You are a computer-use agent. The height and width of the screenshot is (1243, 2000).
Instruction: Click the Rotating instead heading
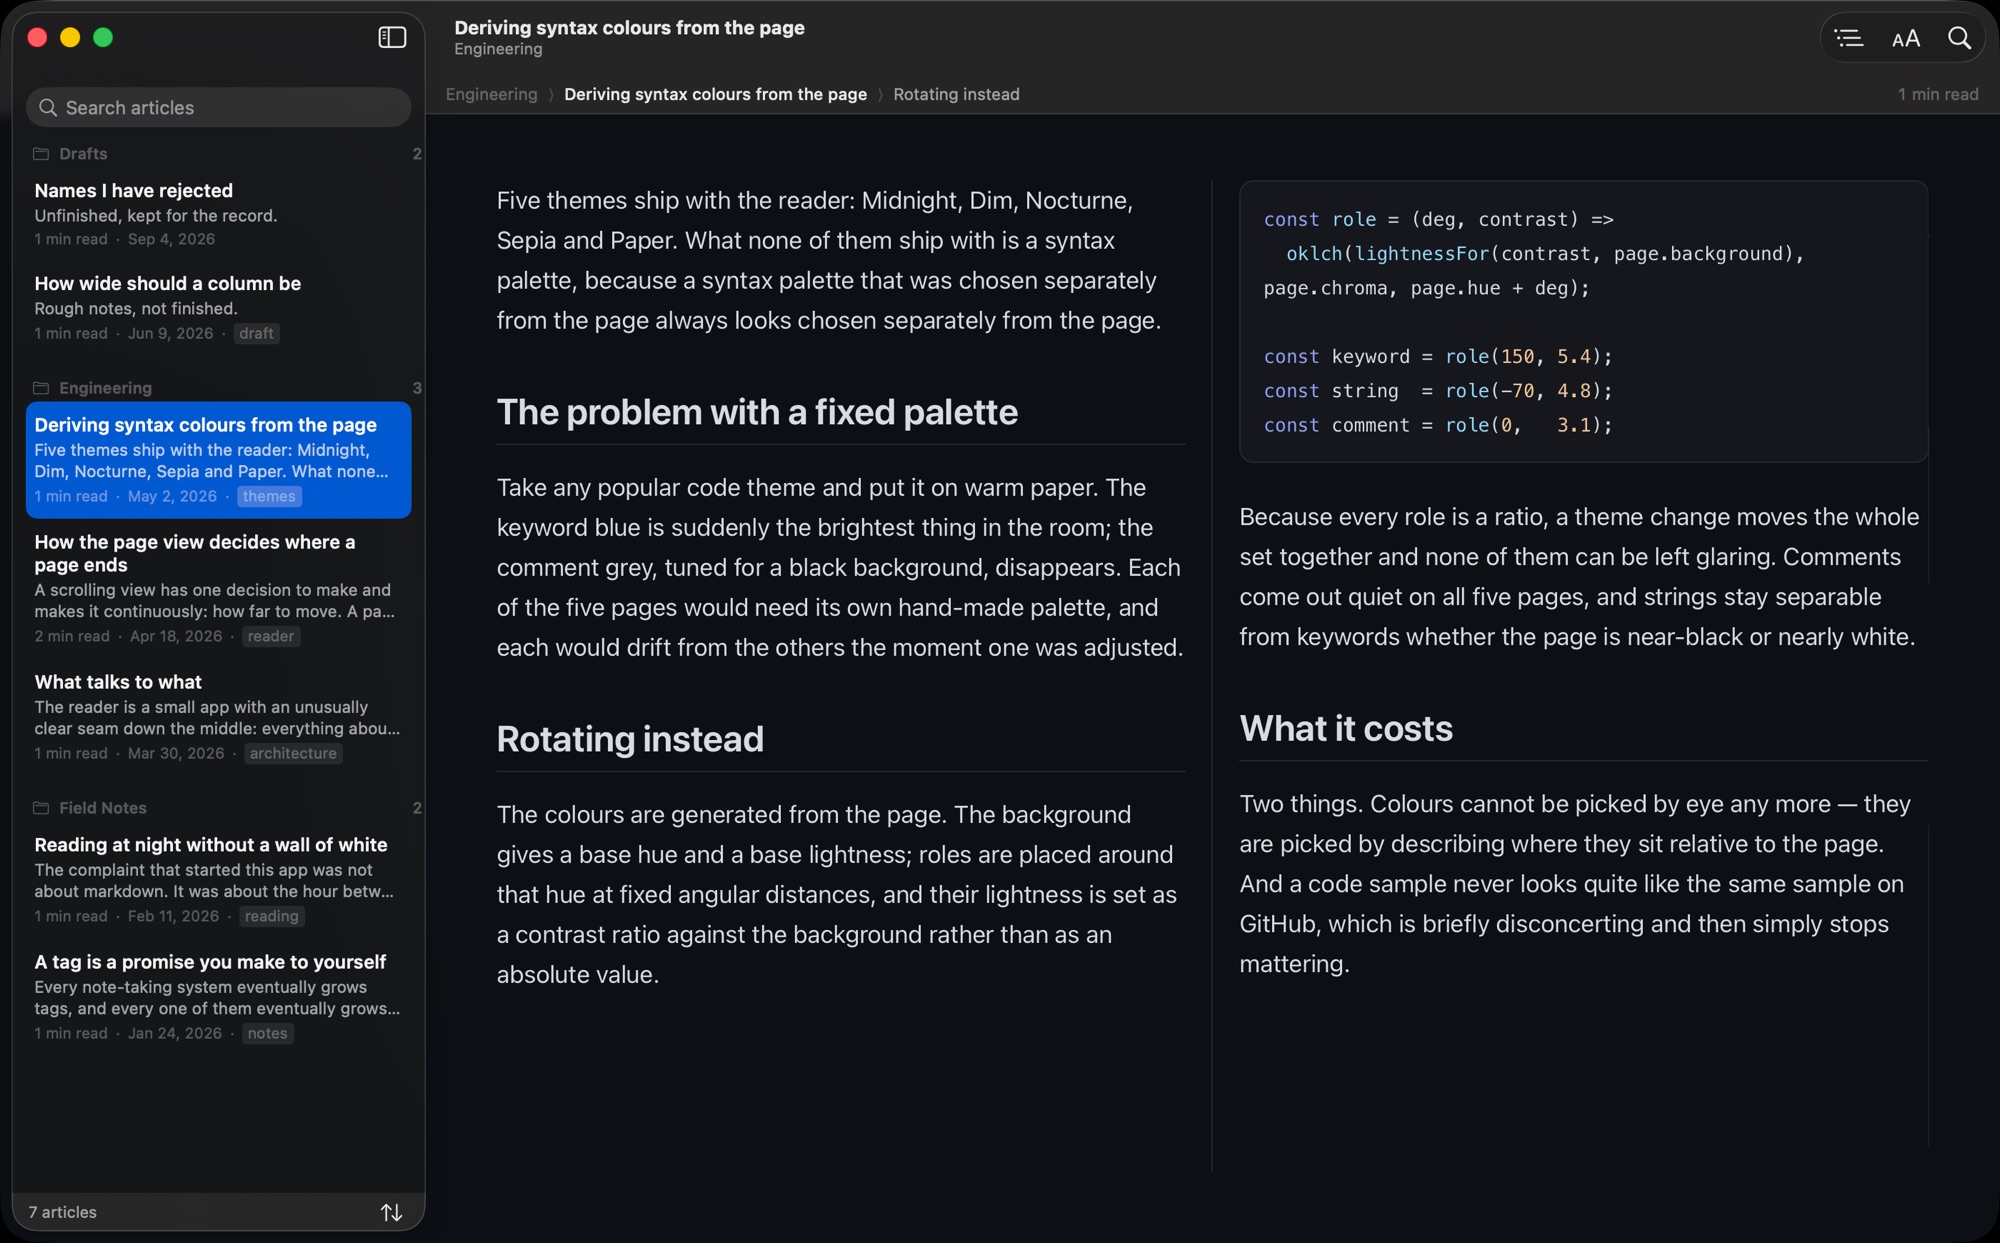pyautogui.click(x=630, y=739)
